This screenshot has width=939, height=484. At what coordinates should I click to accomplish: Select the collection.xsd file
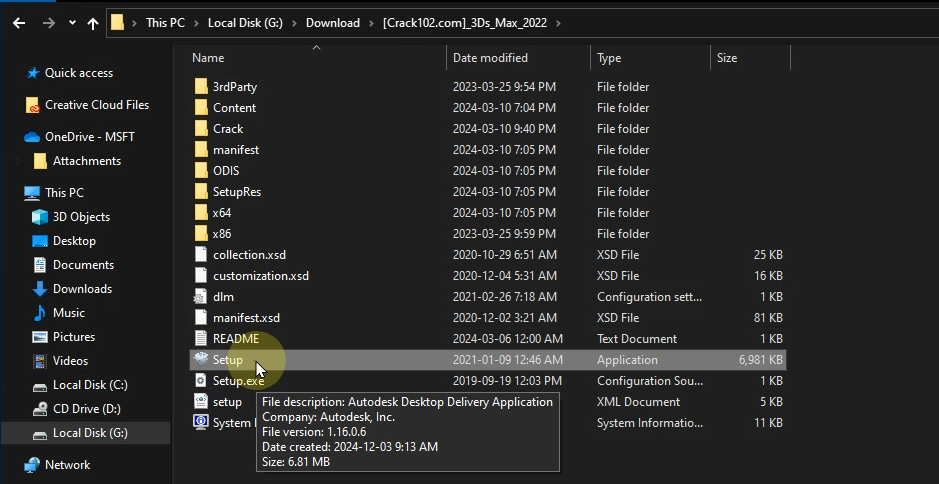249,255
